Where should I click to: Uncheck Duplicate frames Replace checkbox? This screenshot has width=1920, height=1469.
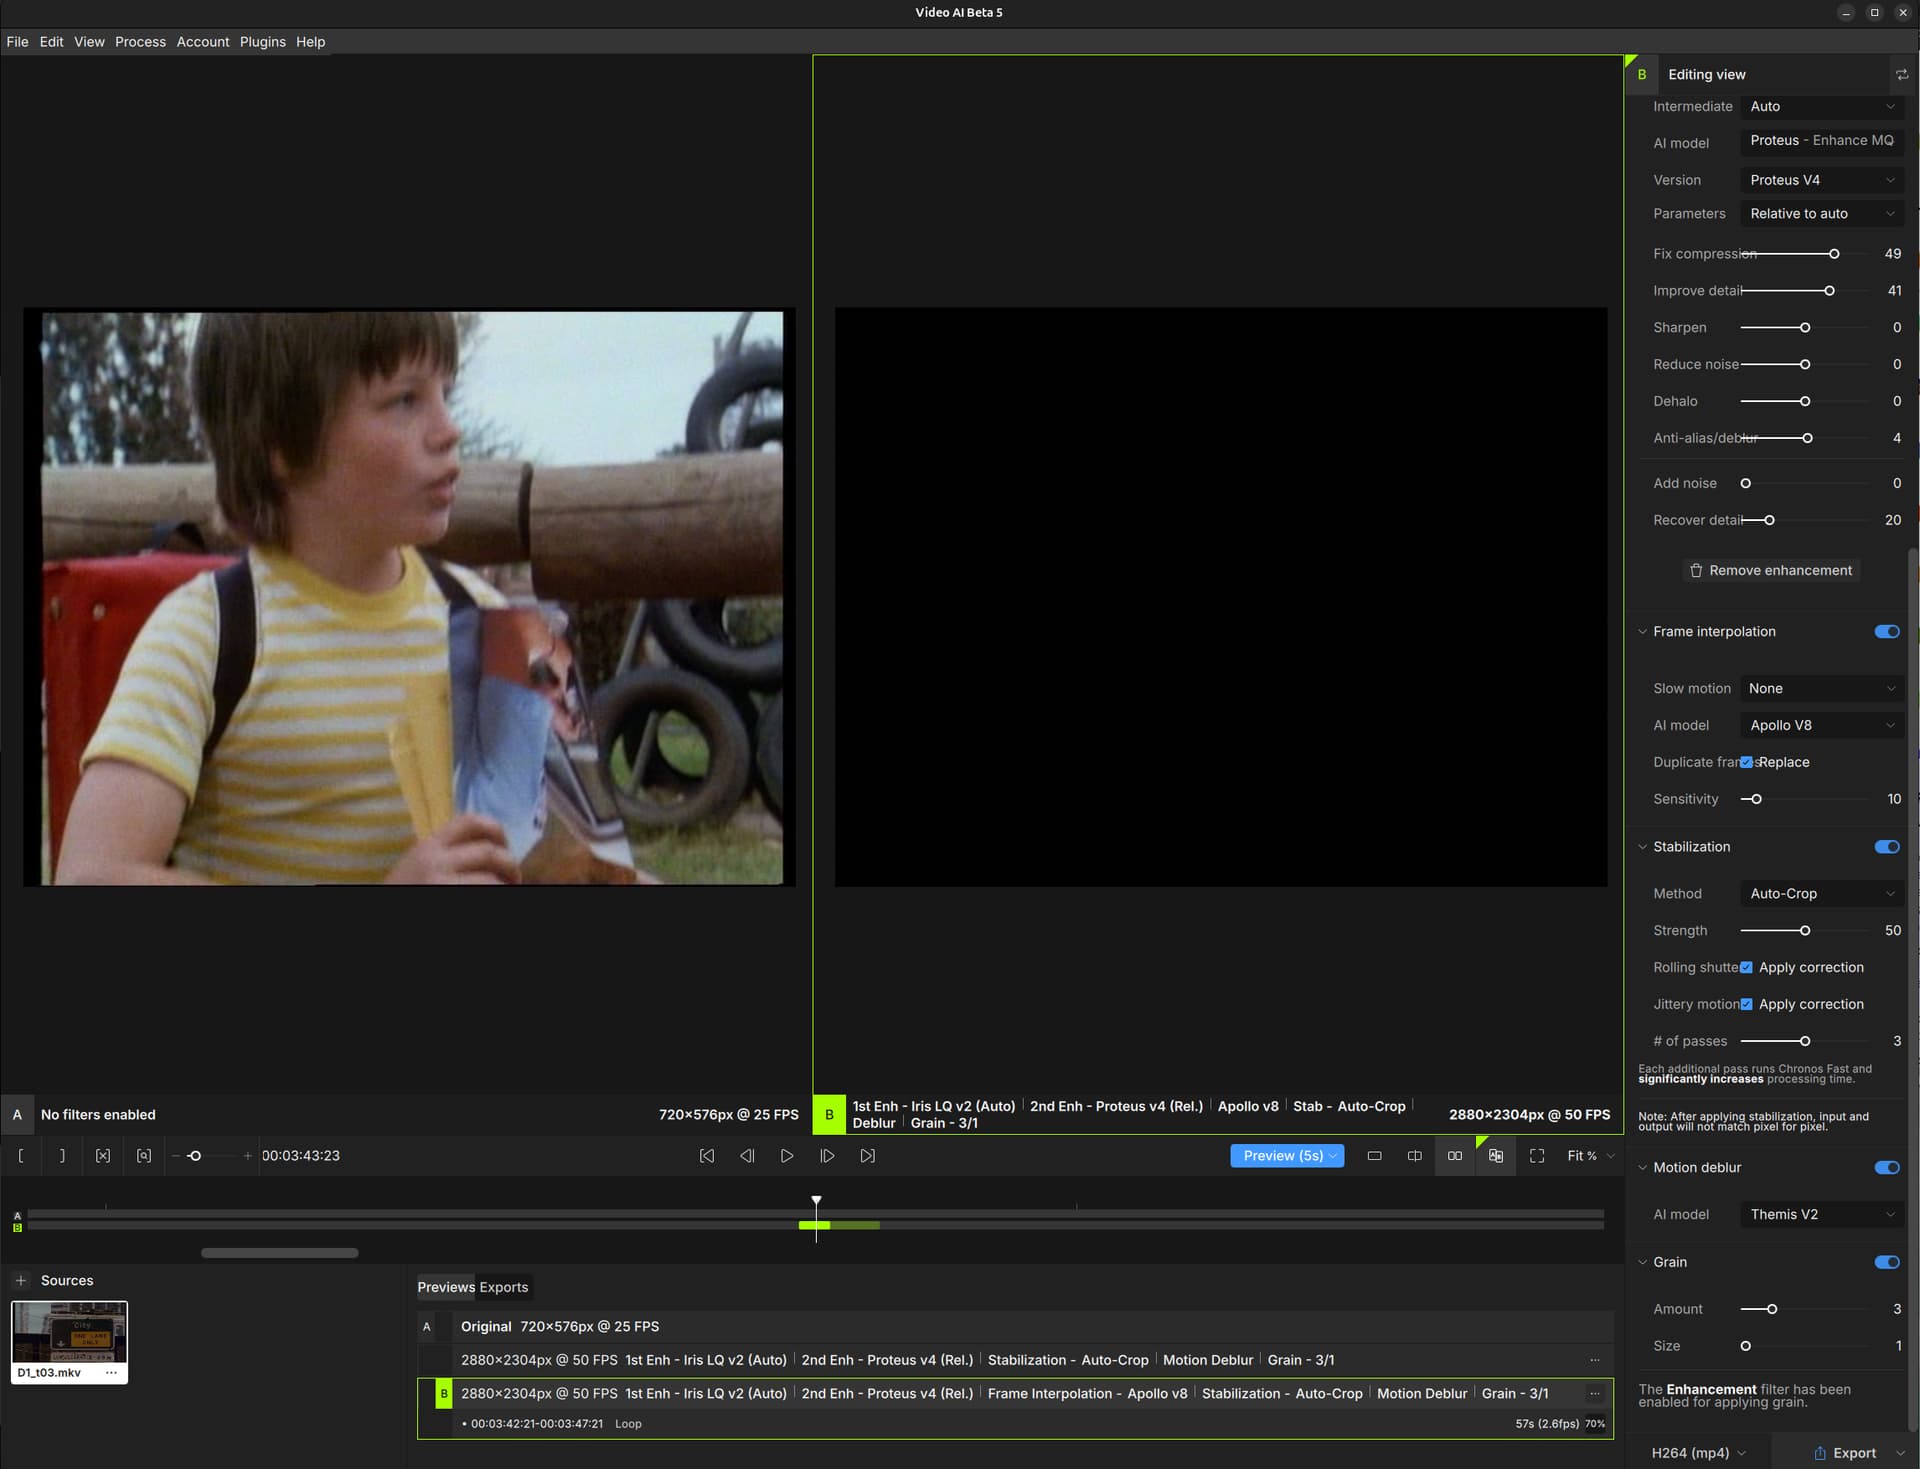[x=1746, y=762]
